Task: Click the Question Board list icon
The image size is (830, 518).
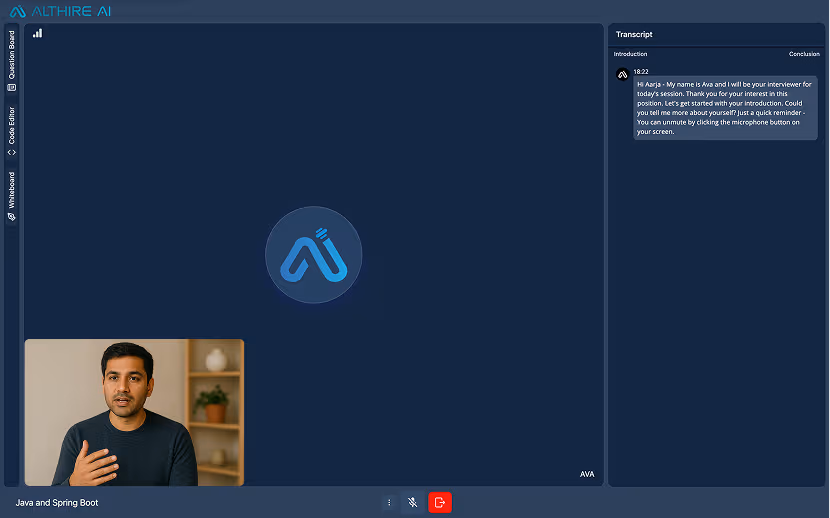Action: (x=12, y=88)
